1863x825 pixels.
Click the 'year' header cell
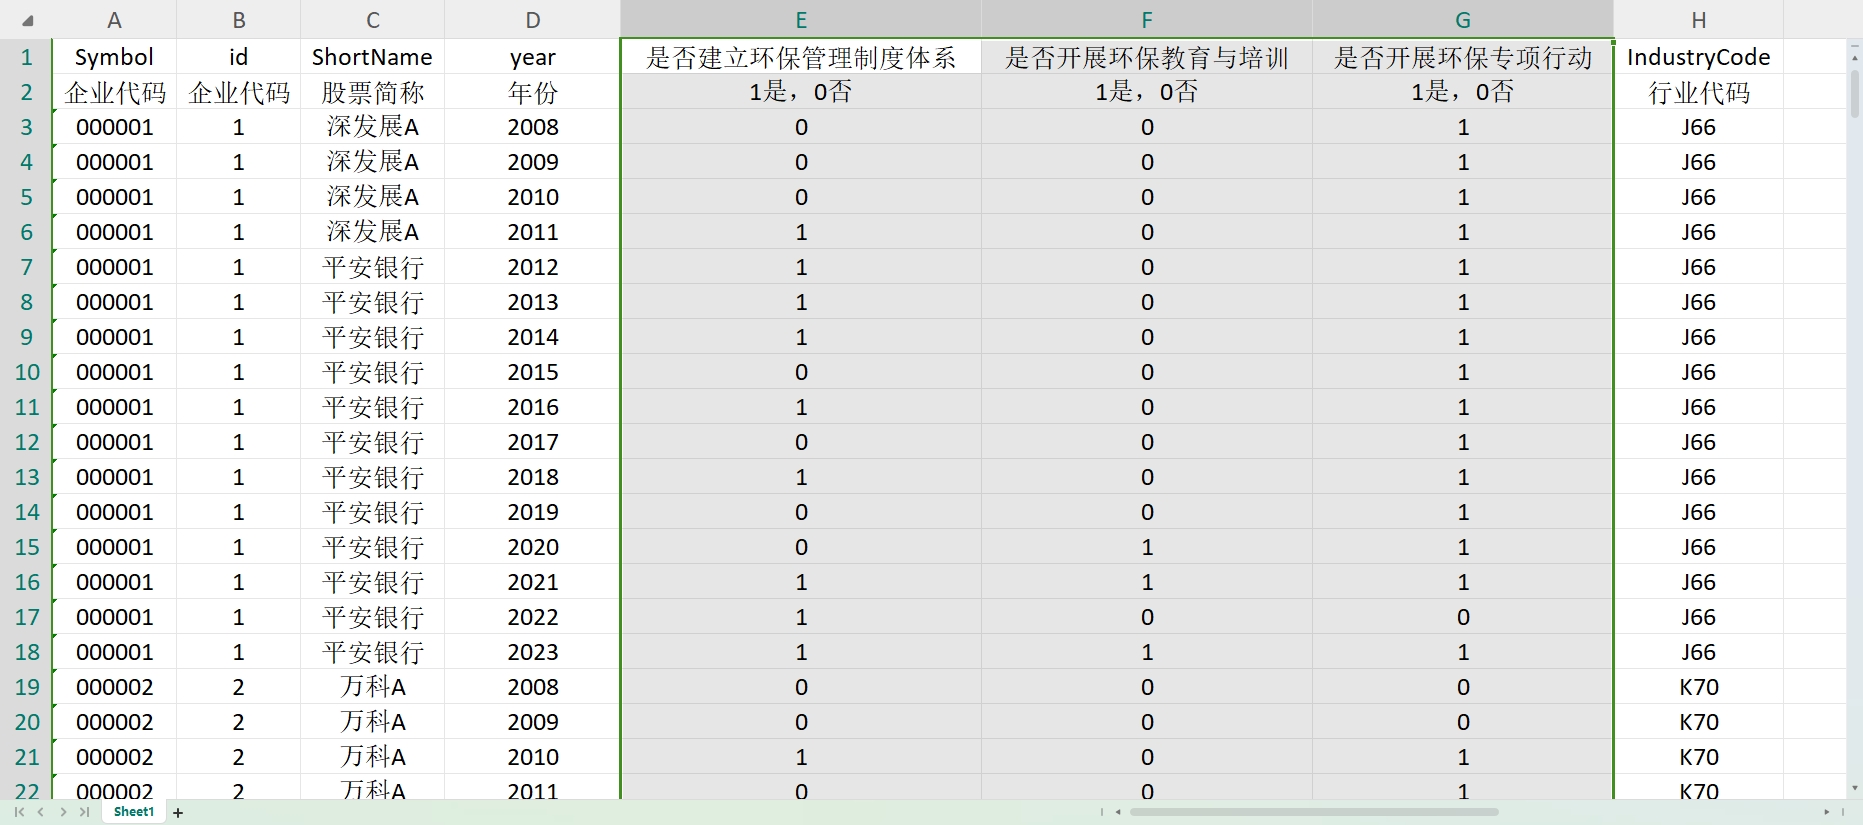pos(533,57)
